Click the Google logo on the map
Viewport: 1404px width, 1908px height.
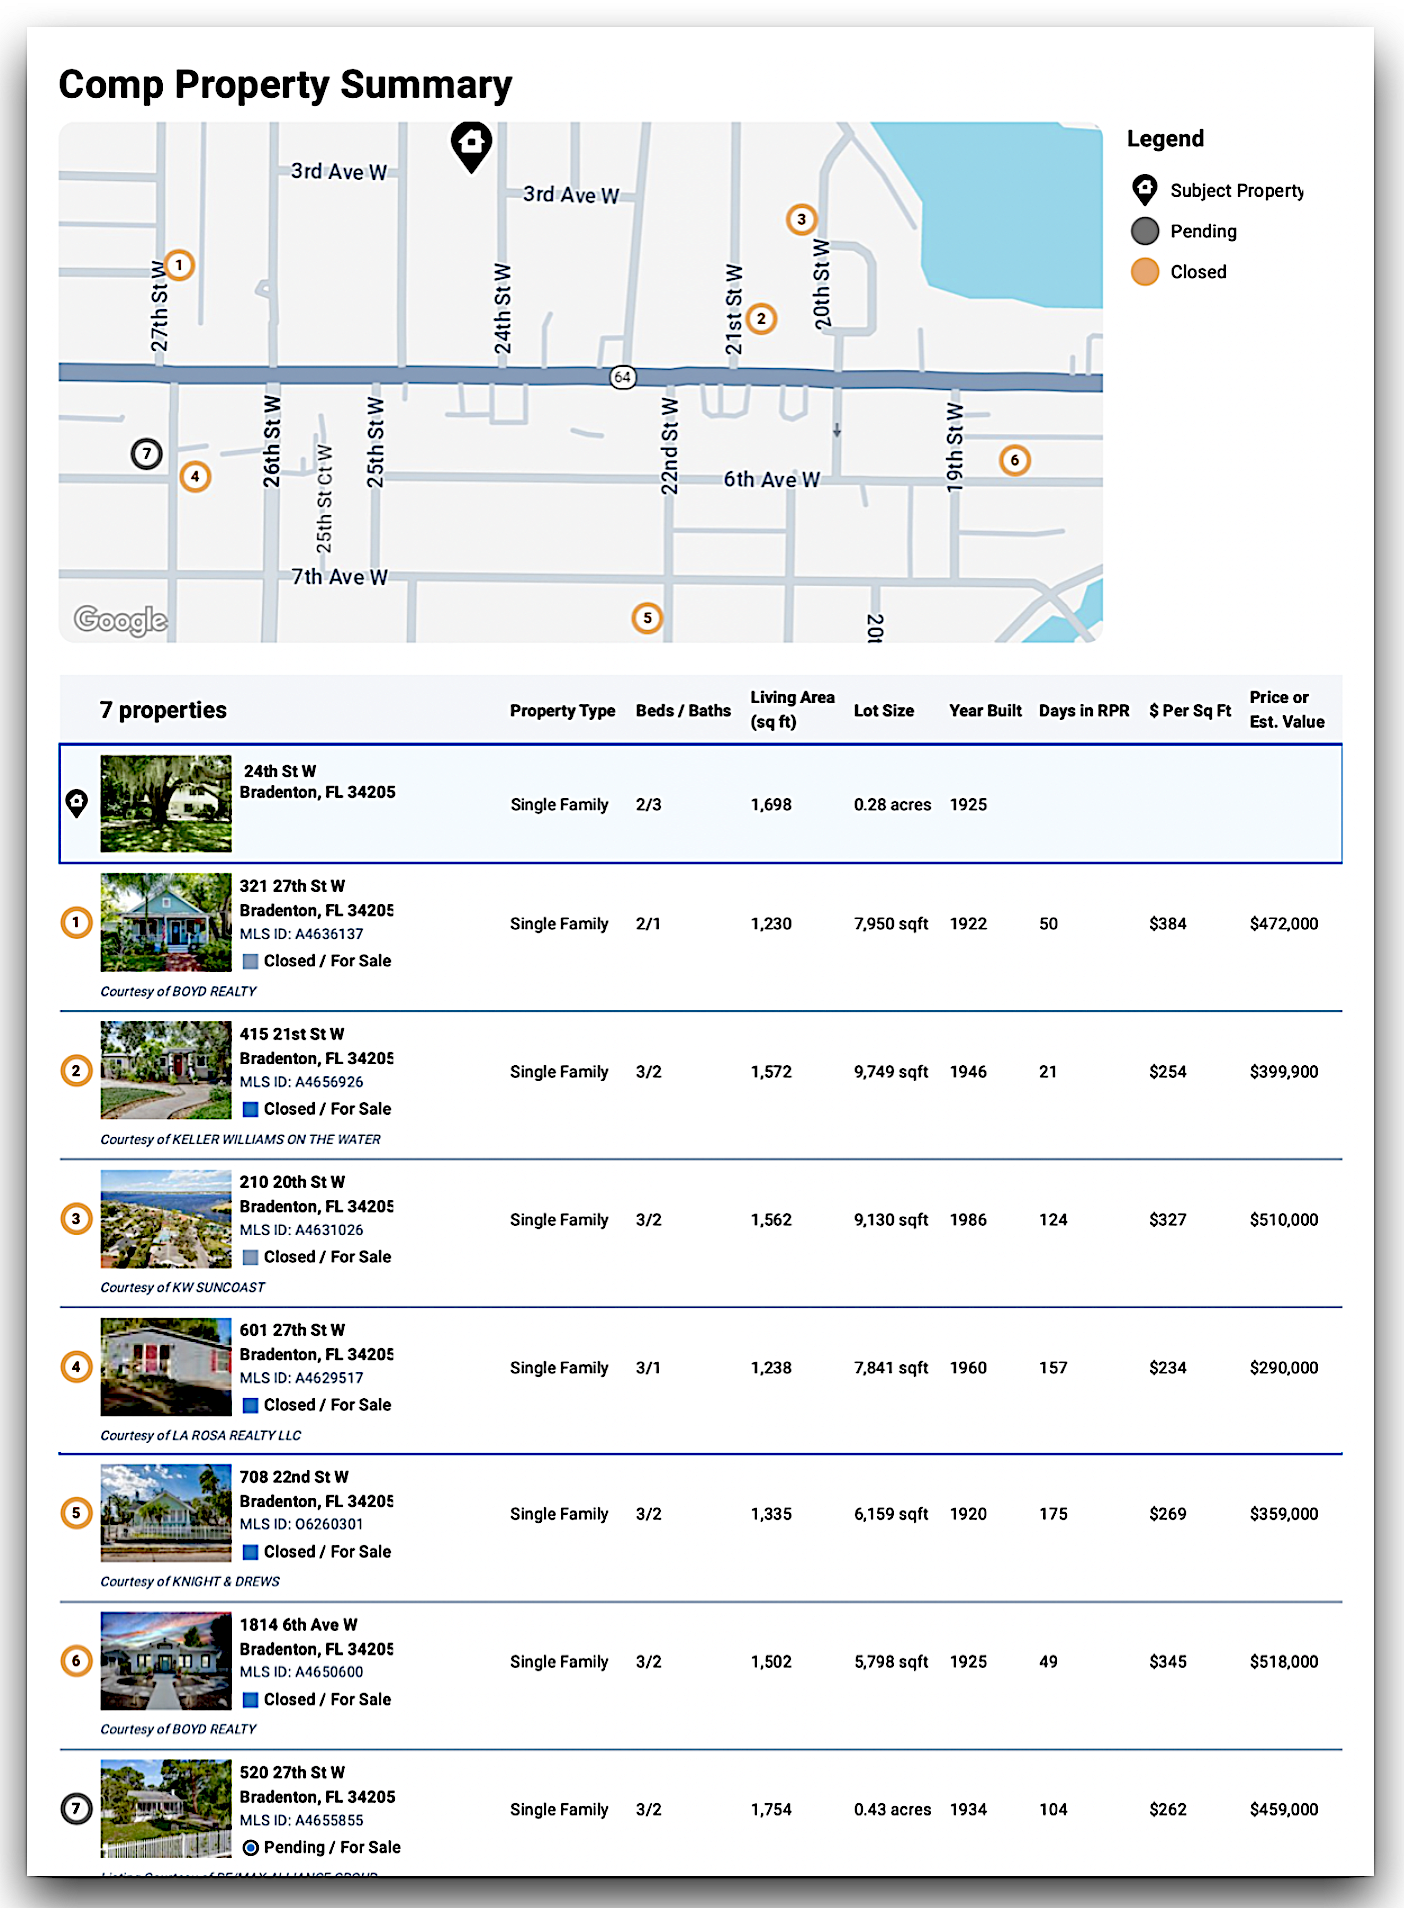[121, 620]
